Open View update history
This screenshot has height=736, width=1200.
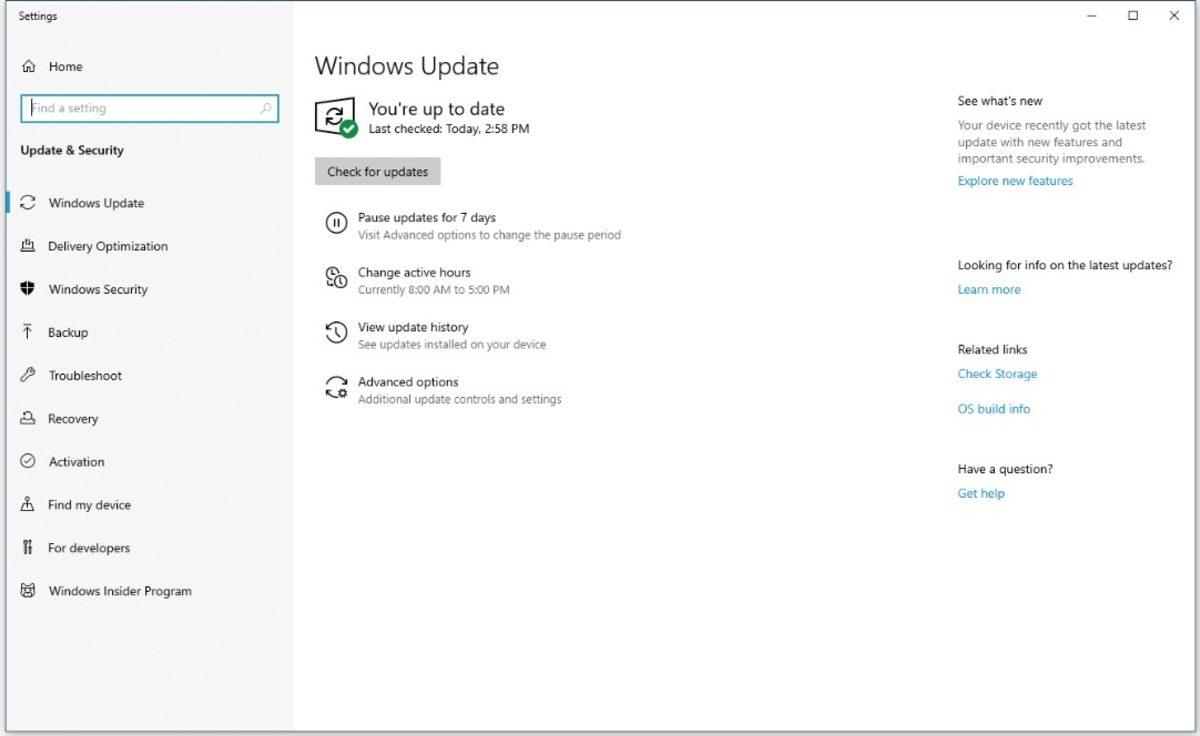(x=414, y=327)
